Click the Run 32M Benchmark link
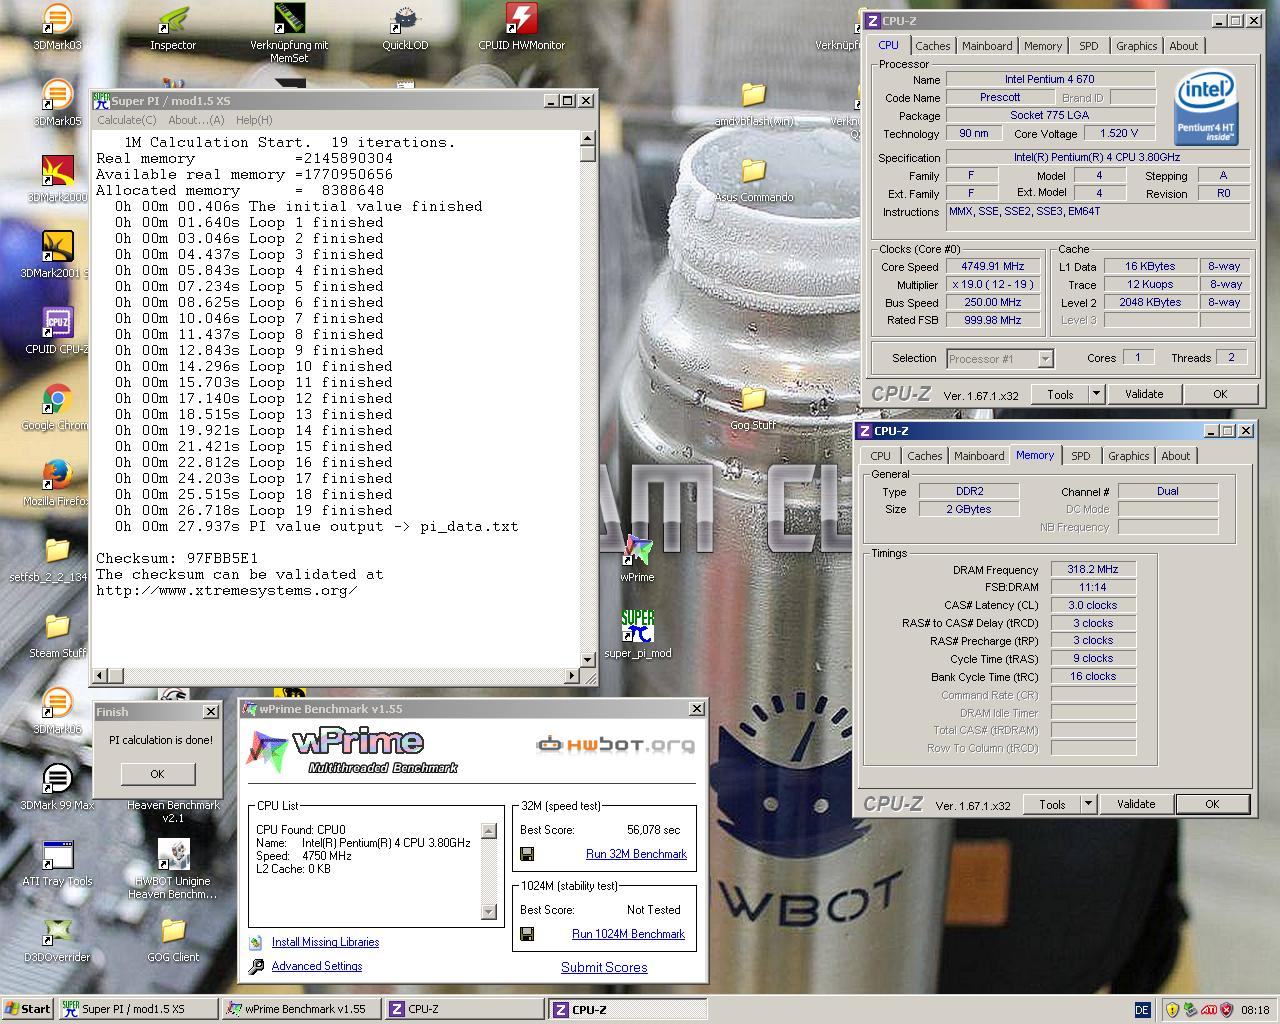This screenshot has width=1280, height=1024. point(636,854)
